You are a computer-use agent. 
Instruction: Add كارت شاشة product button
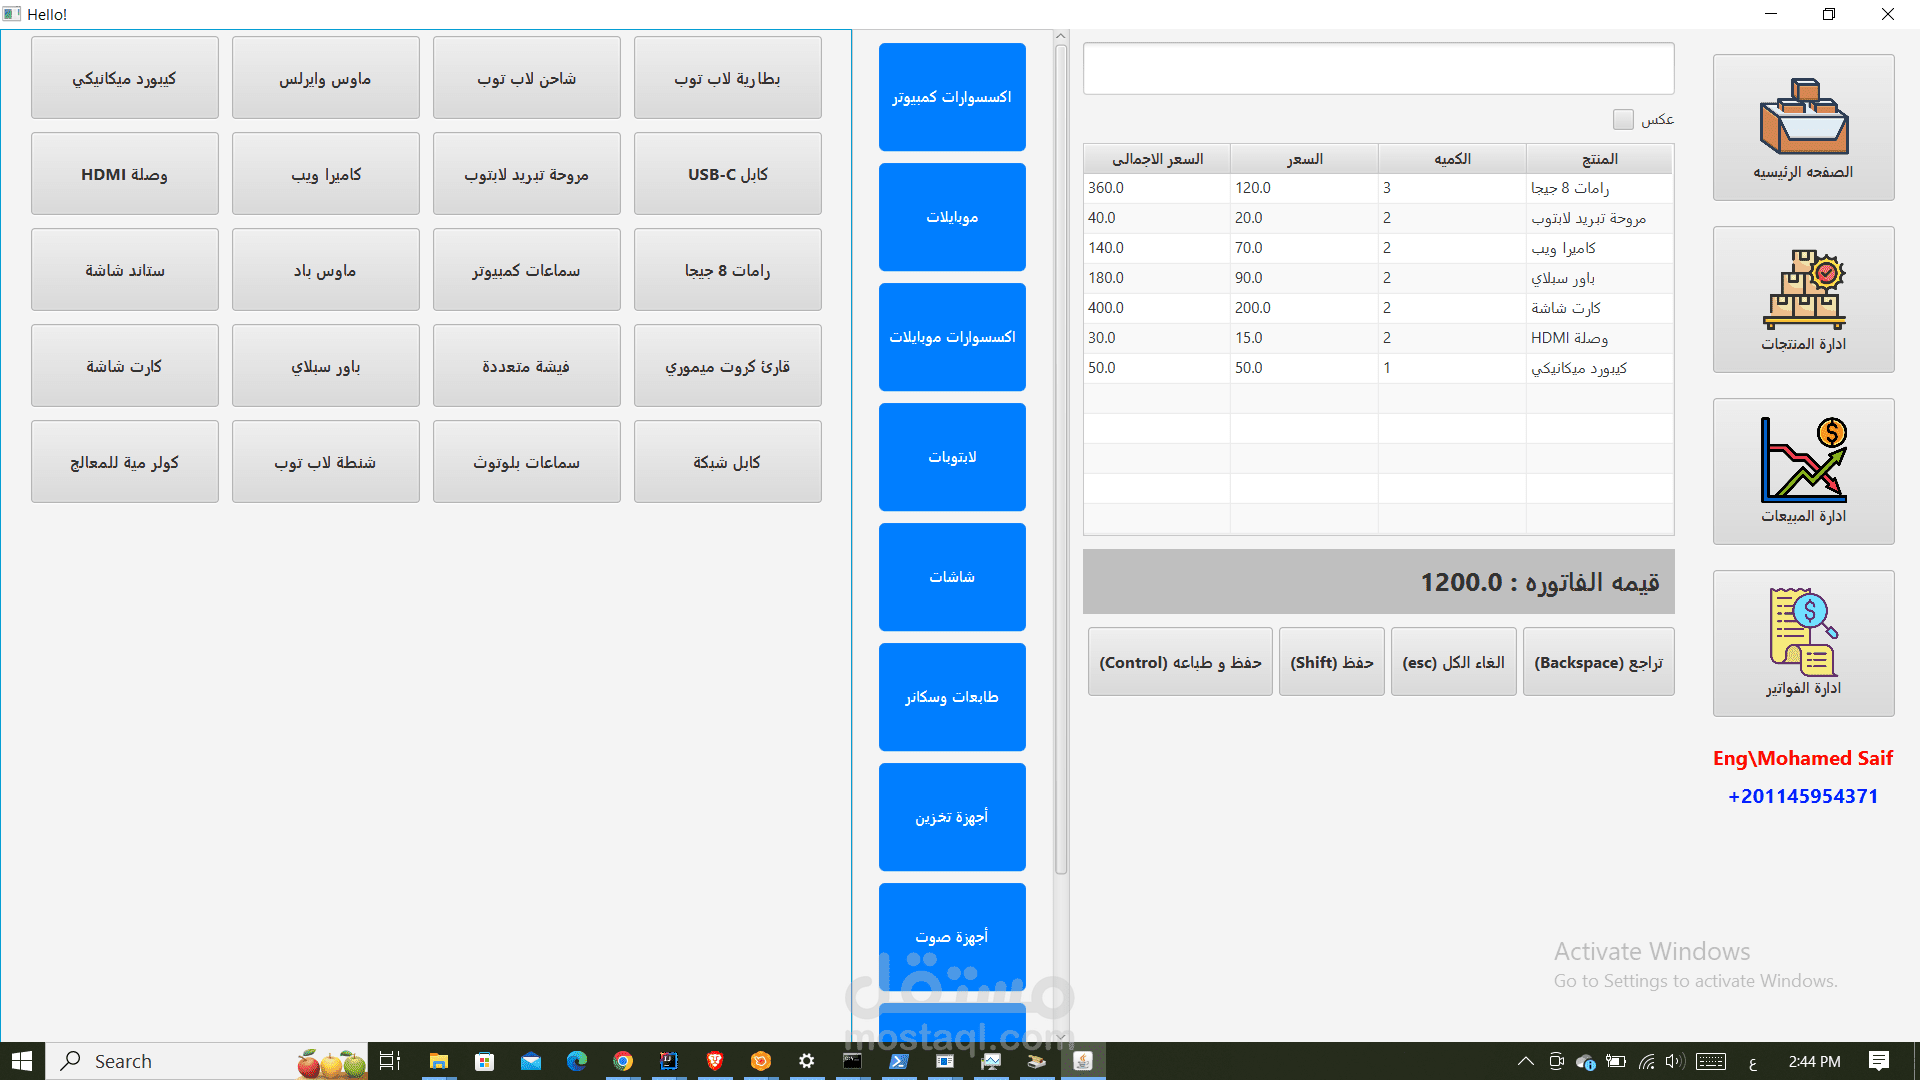(x=125, y=366)
